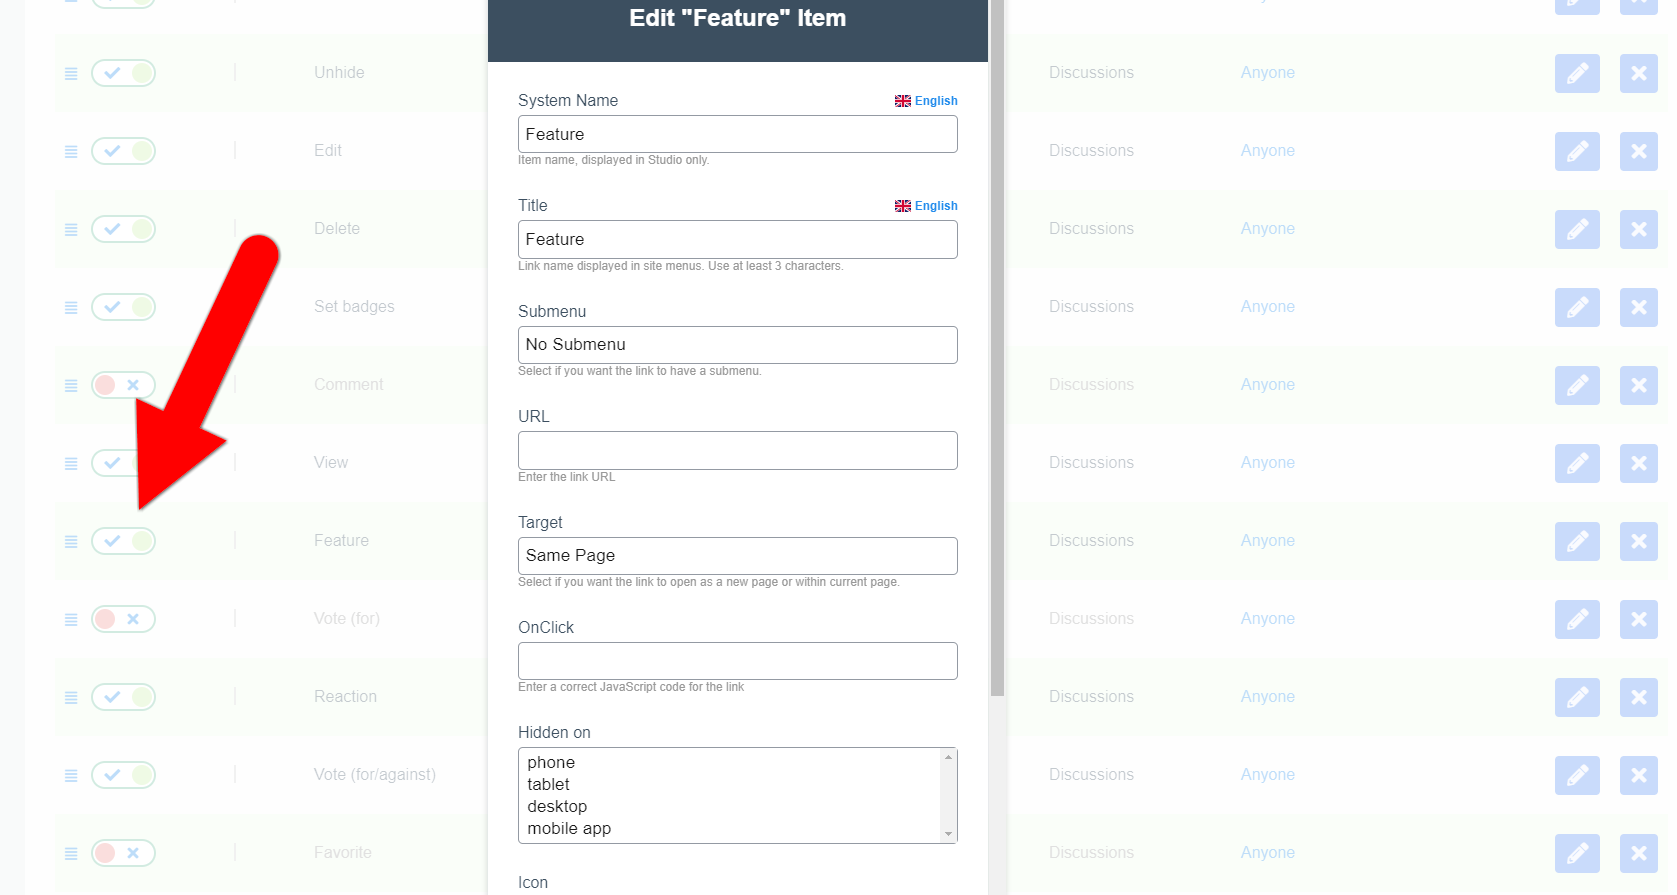Viewport: 1677px width, 895px height.
Task: Remove Comment item using its X icon
Action: 1638,385
